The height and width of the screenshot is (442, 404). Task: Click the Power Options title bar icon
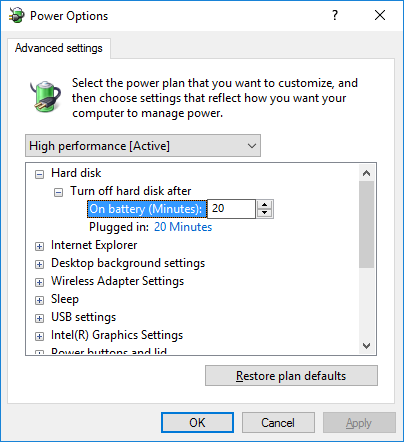(x=16, y=15)
